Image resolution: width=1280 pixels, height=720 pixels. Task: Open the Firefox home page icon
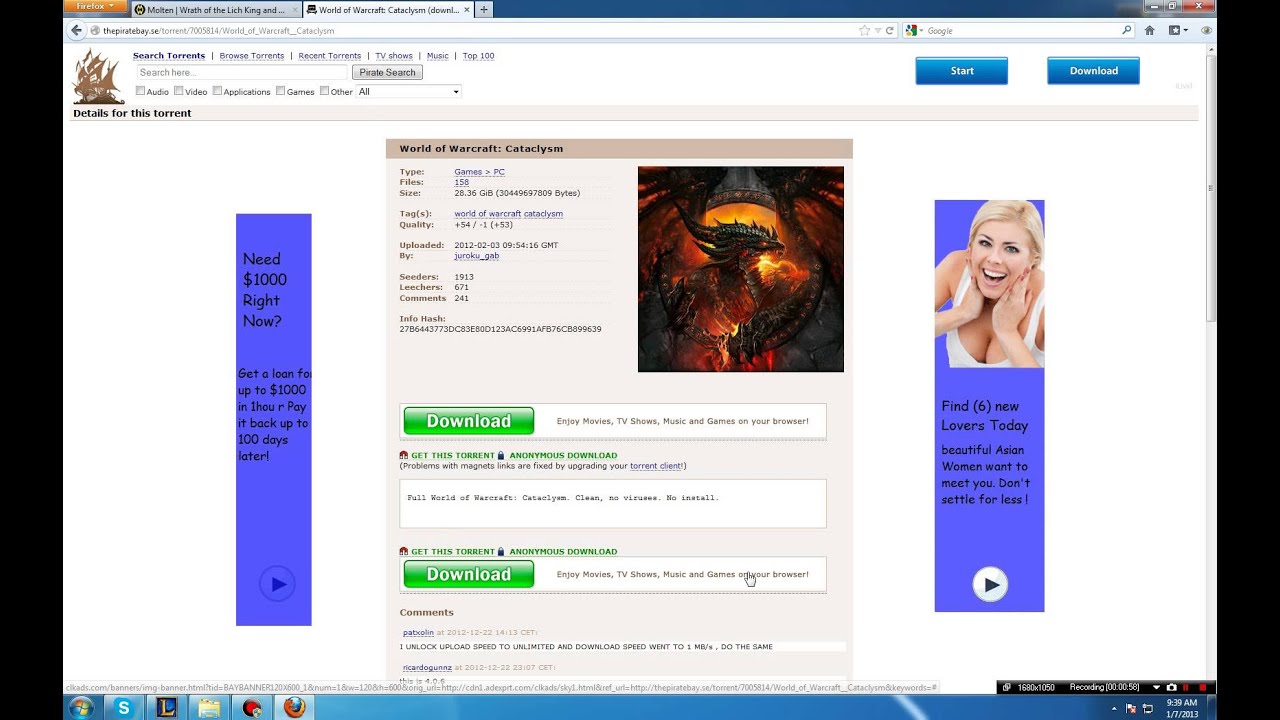[x=1150, y=31]
